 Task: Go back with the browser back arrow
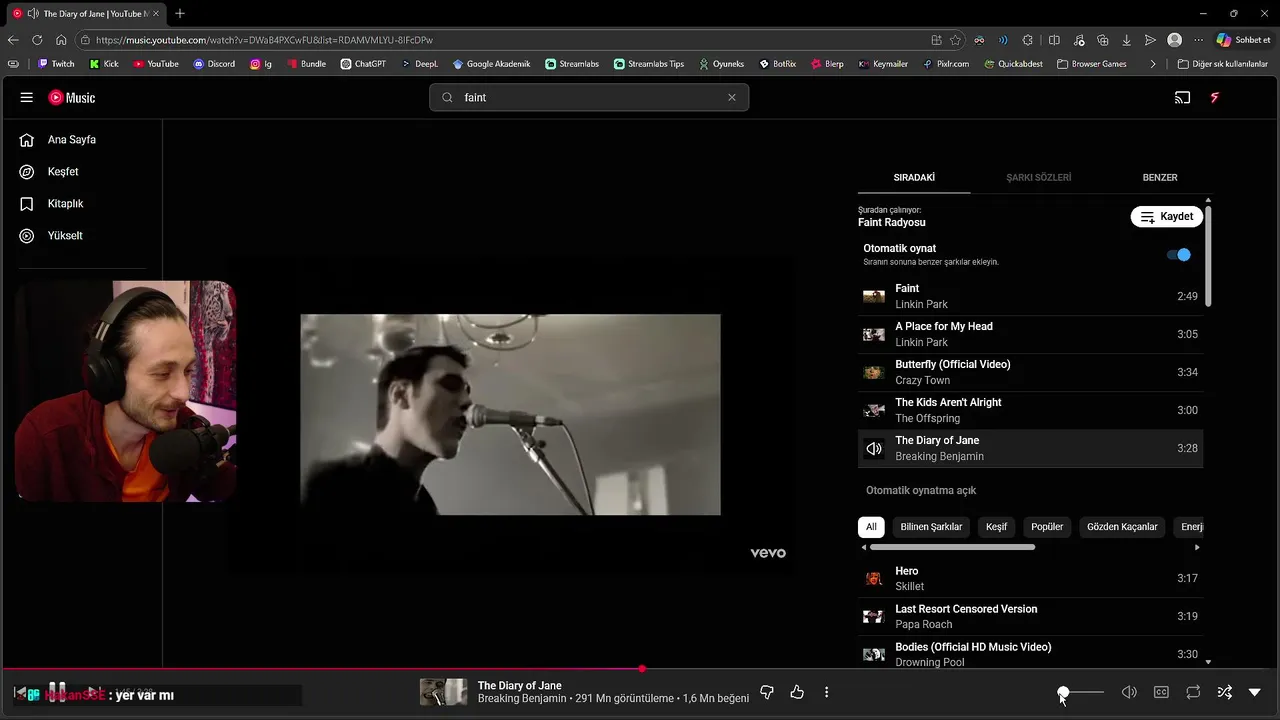coord(13,40)
